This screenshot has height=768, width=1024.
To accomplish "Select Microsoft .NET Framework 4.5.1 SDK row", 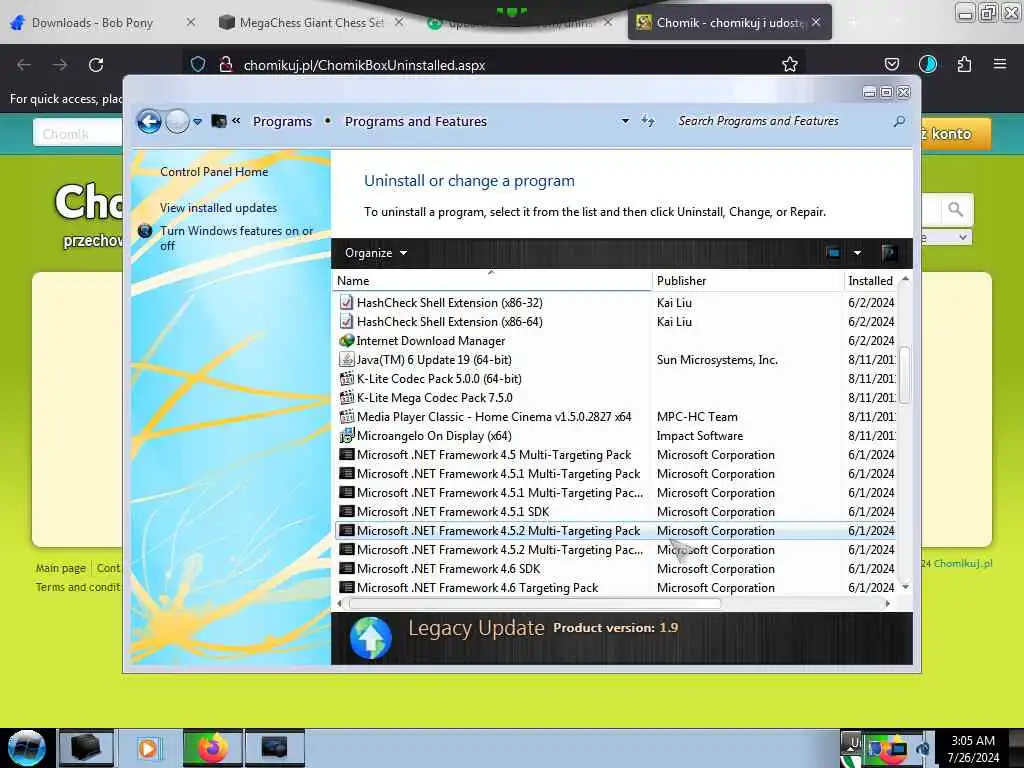I will pyautogui.click(x=615, y=511).
